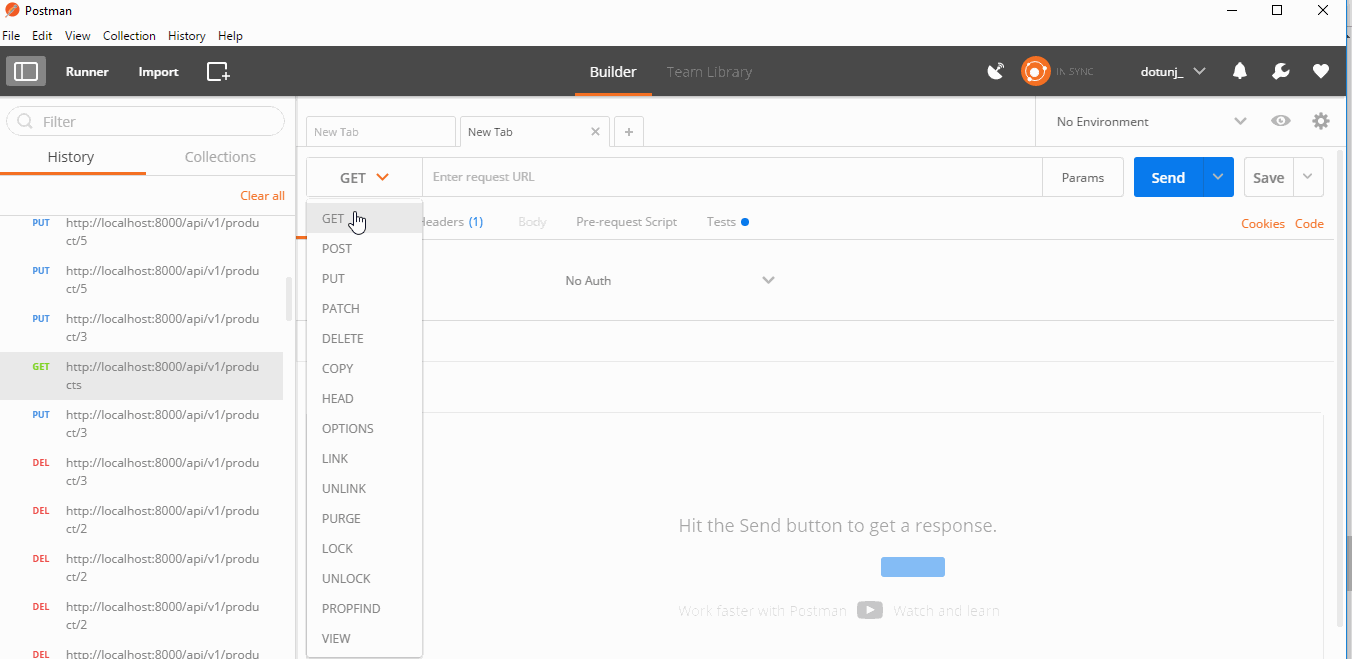Open the wrench settings icon
Screen dimensions: 1352x659
pos(1280,71)
